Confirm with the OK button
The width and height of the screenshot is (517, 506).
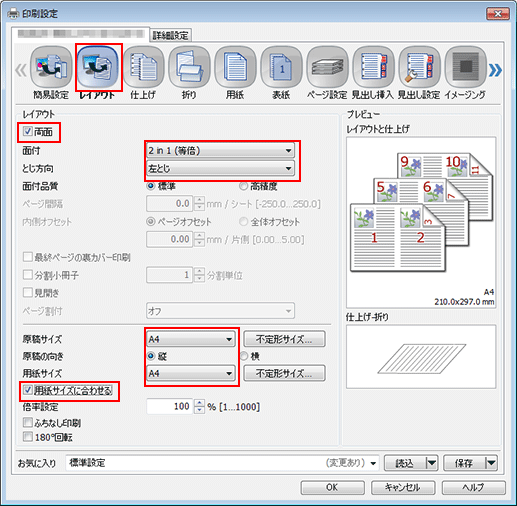click(332, 487)
